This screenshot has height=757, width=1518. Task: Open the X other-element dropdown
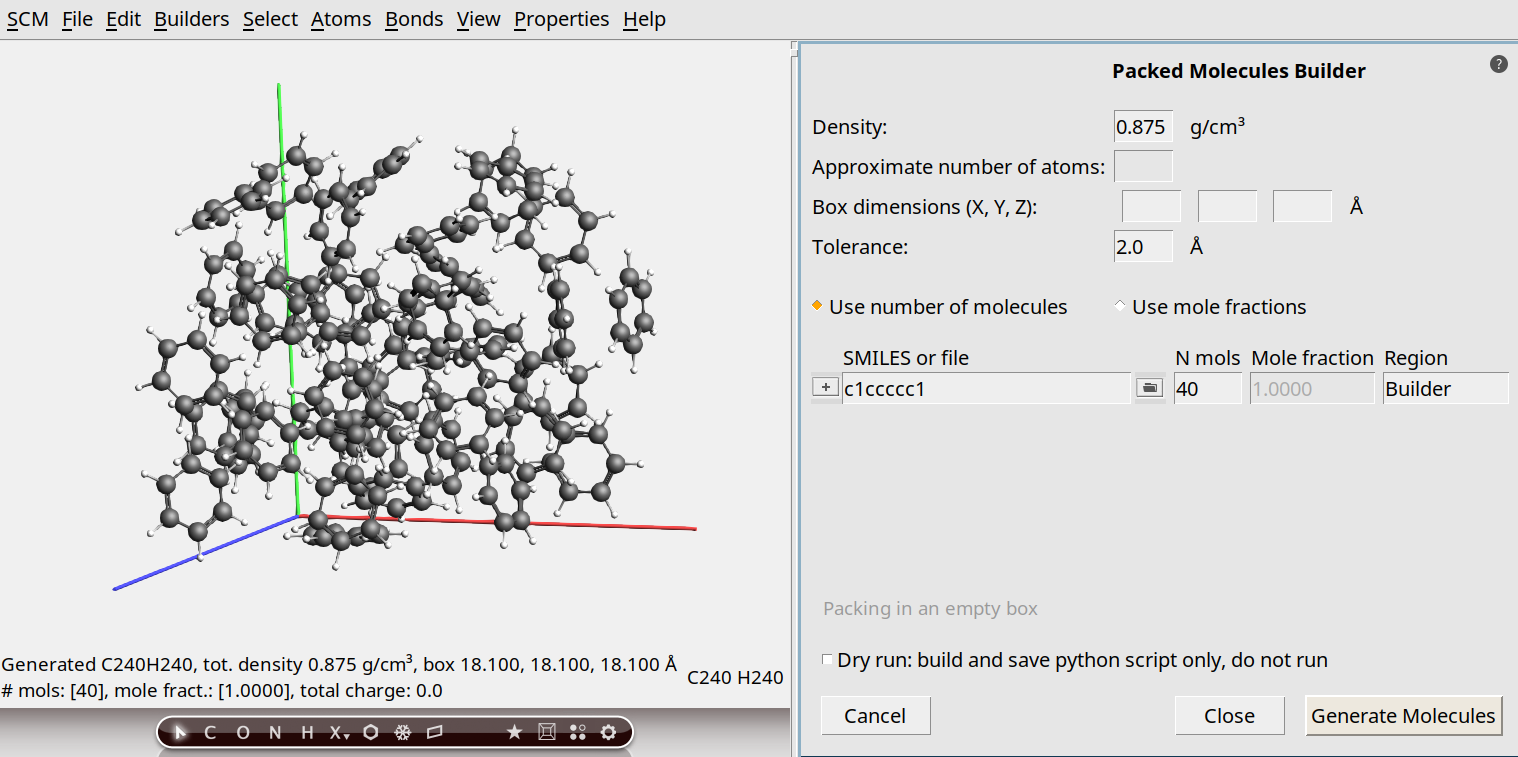click(x=339, y=733)
